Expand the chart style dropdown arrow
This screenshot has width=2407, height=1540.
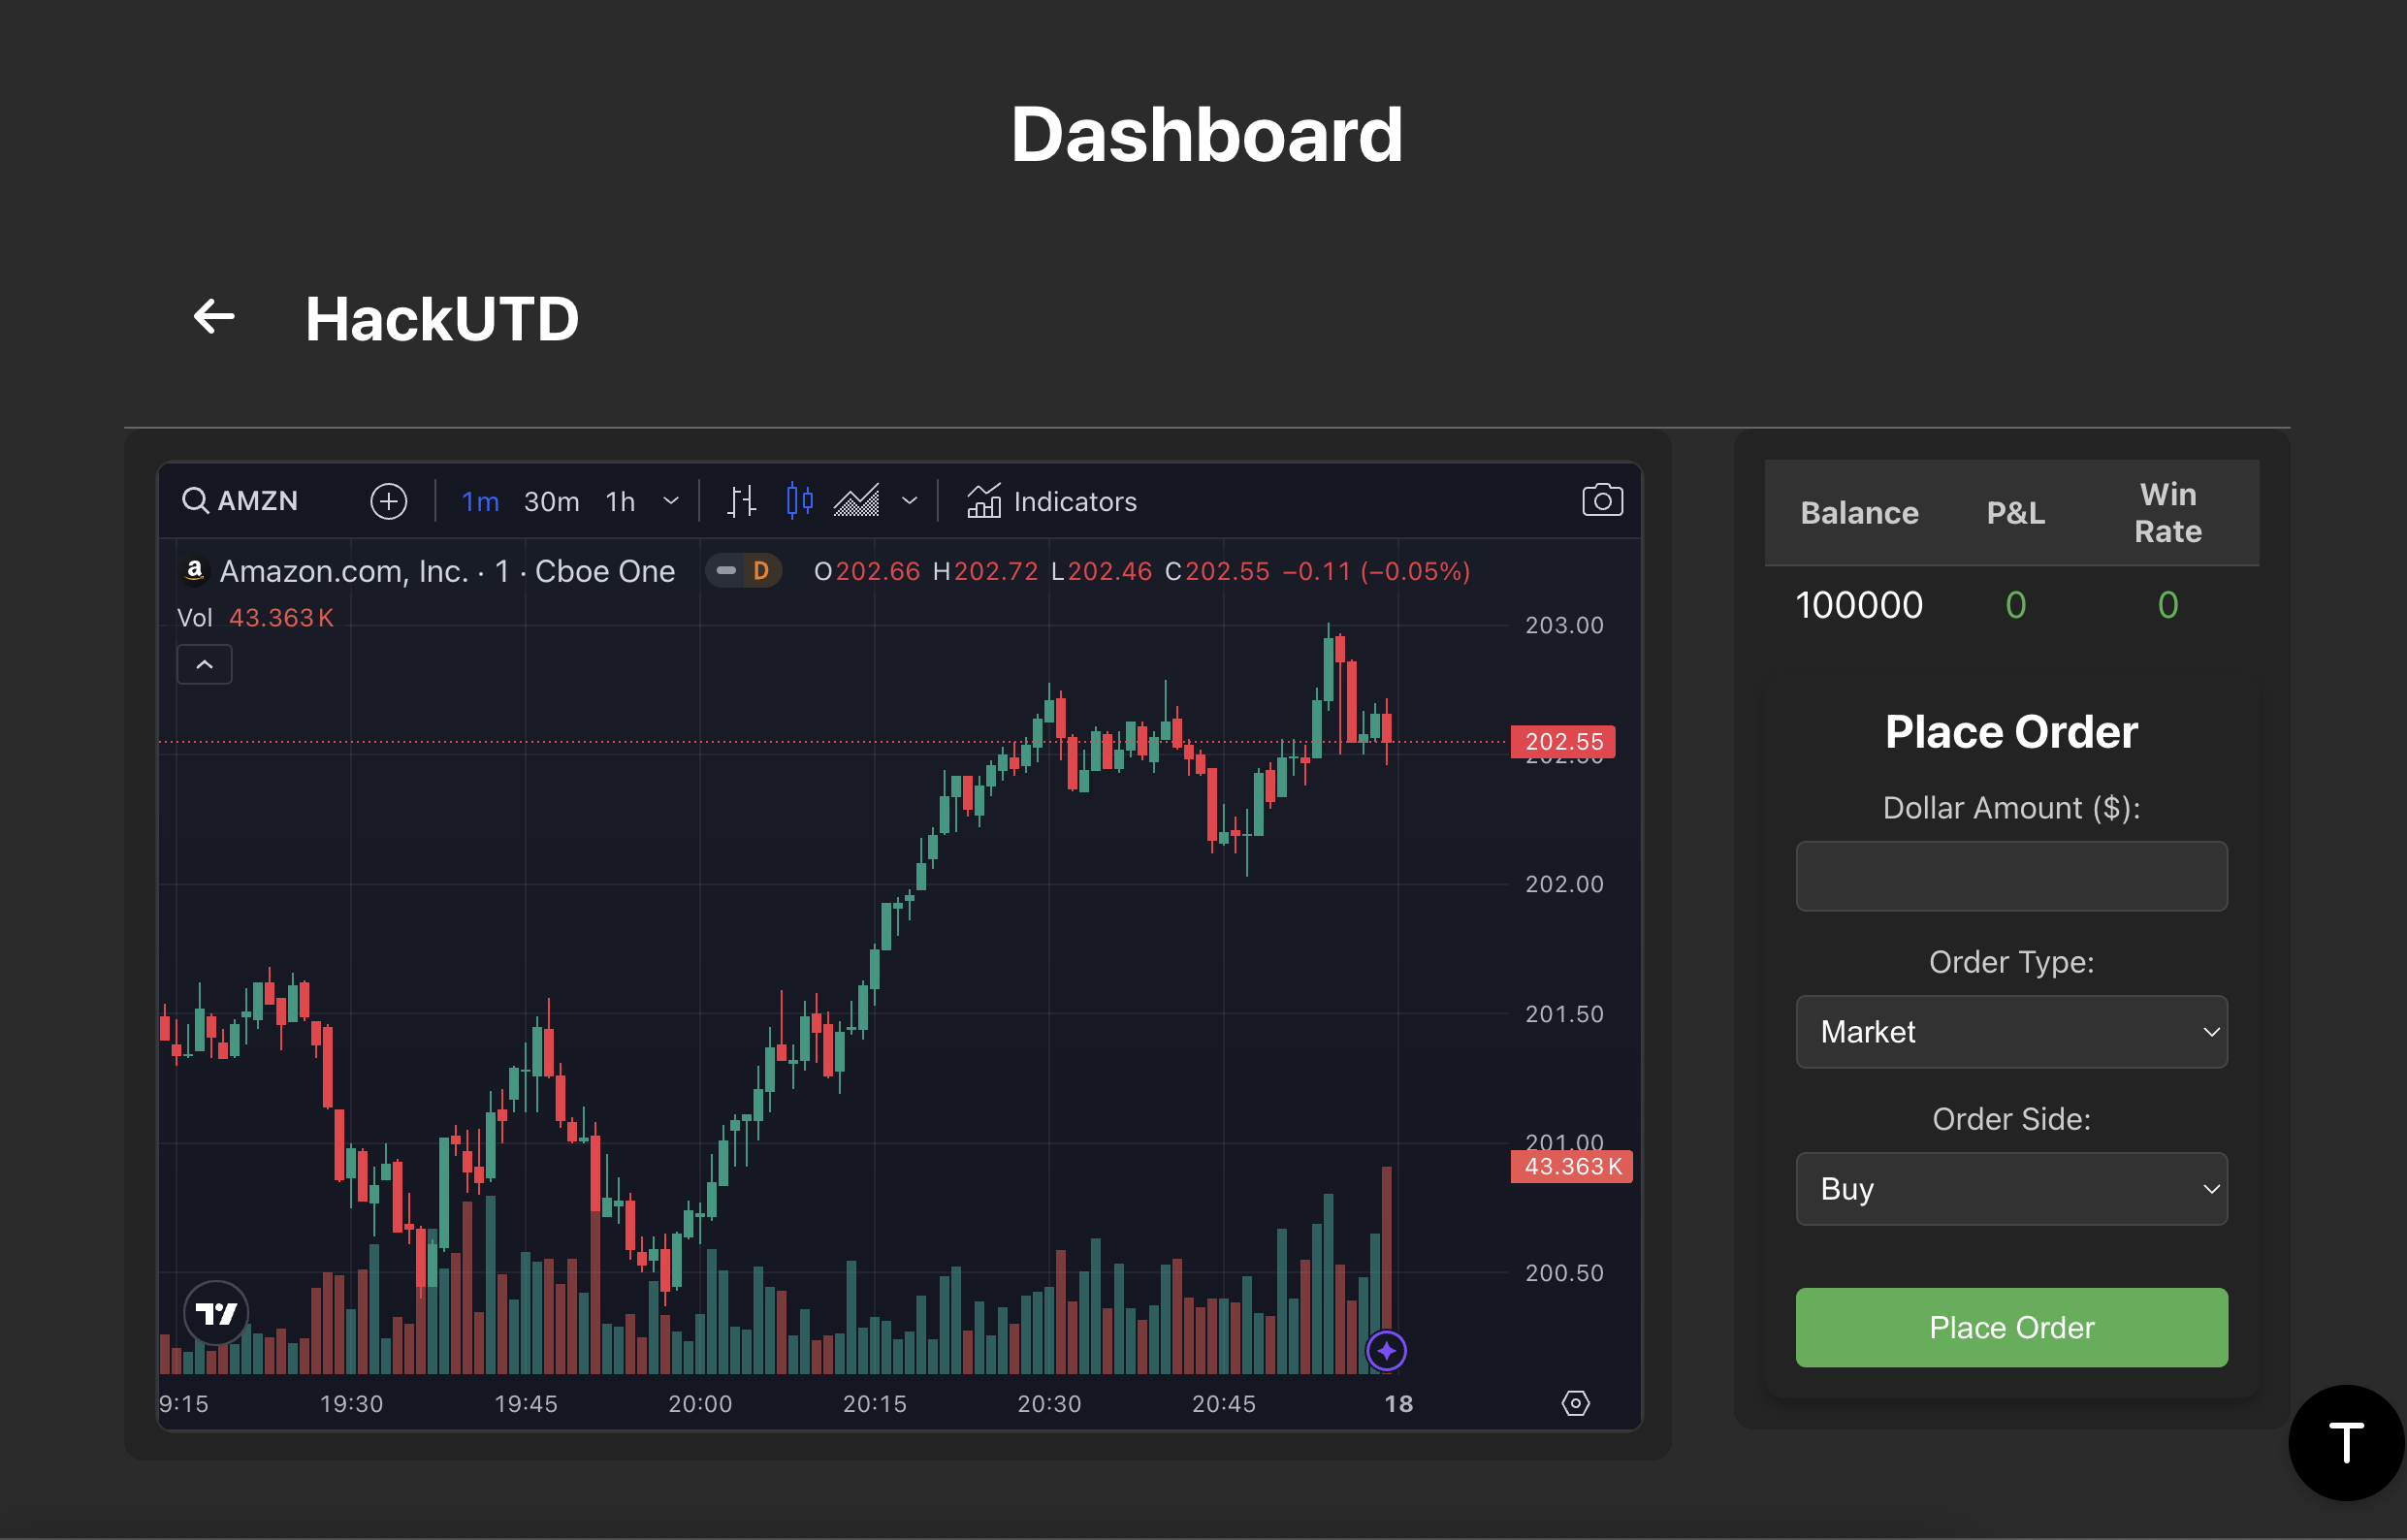(909, 501)
